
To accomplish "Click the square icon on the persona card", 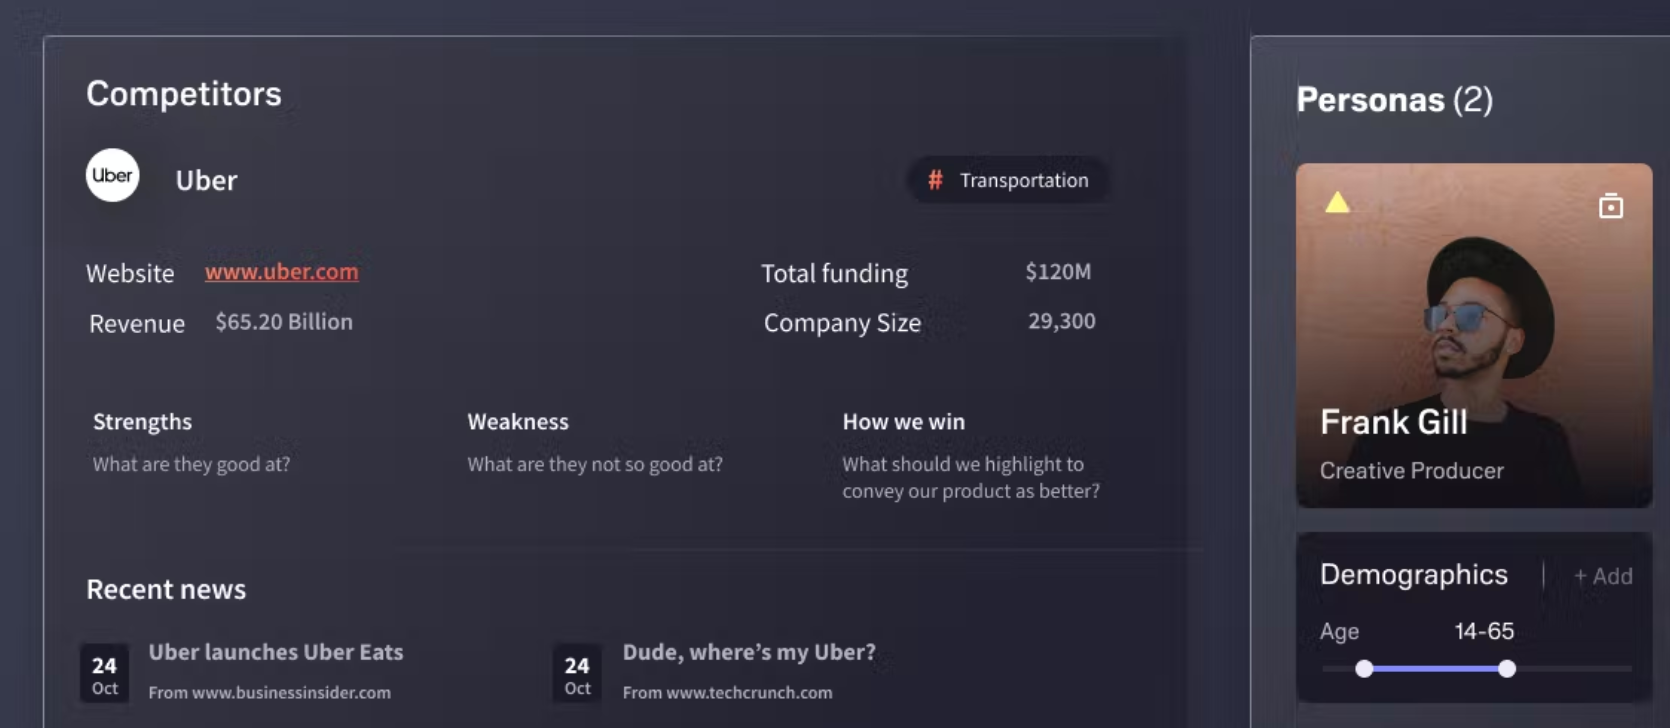I will [x=1610, y=206].
